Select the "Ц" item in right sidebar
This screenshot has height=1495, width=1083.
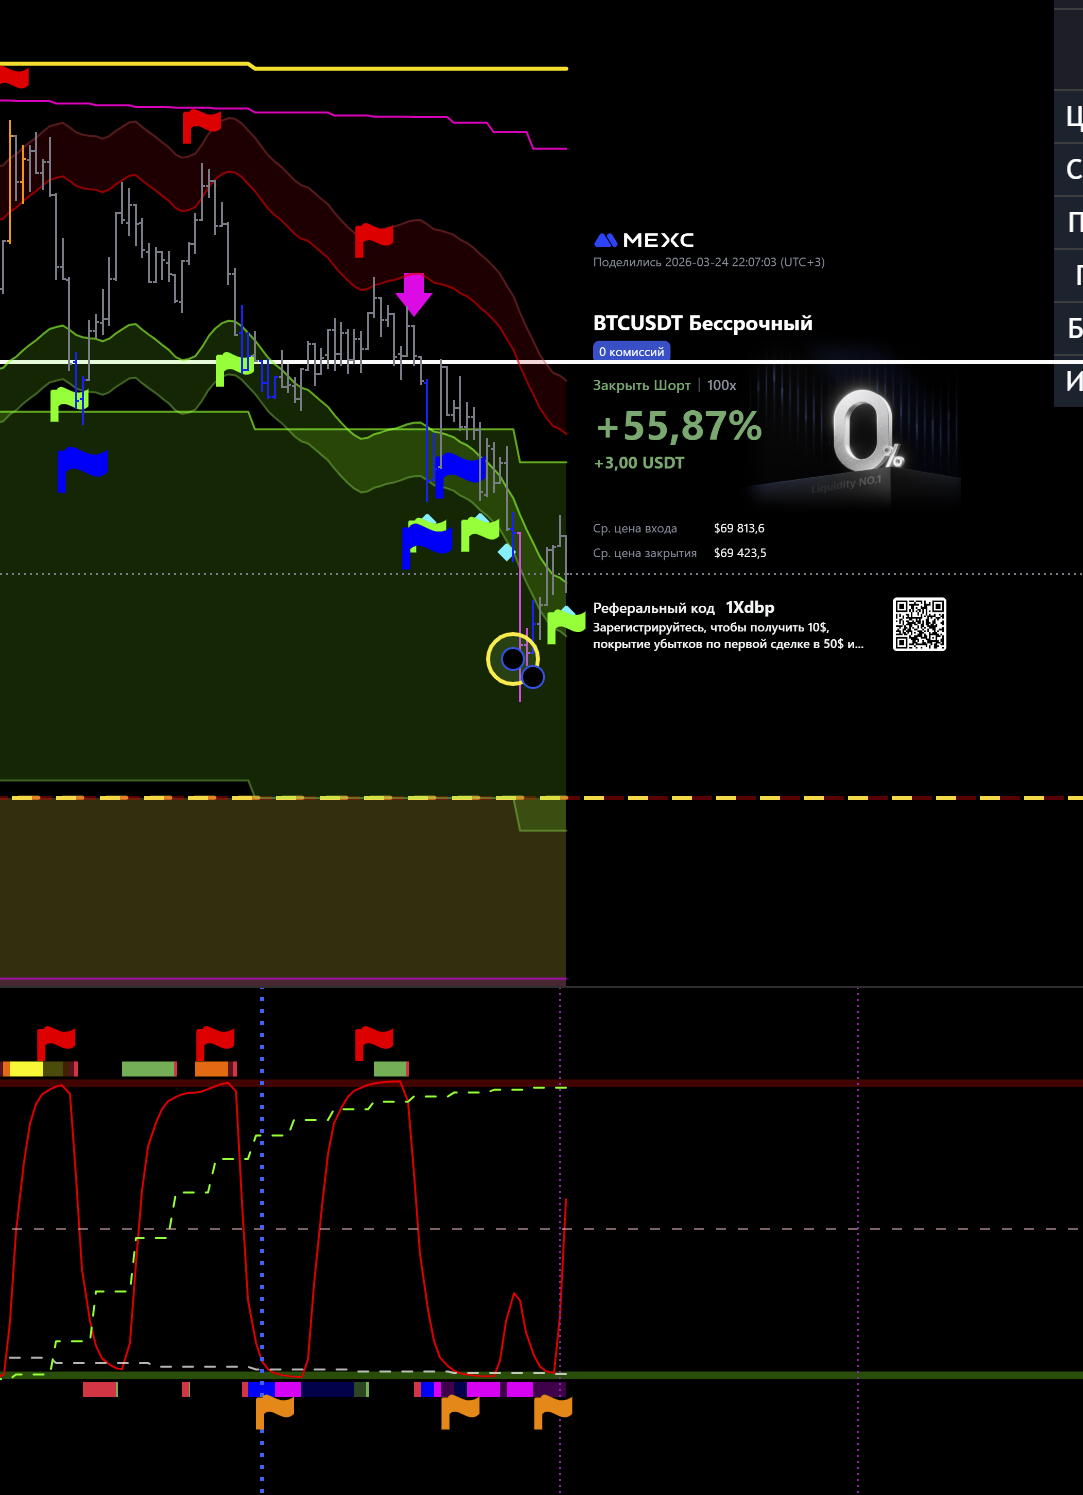click(x=1072, y=117)
